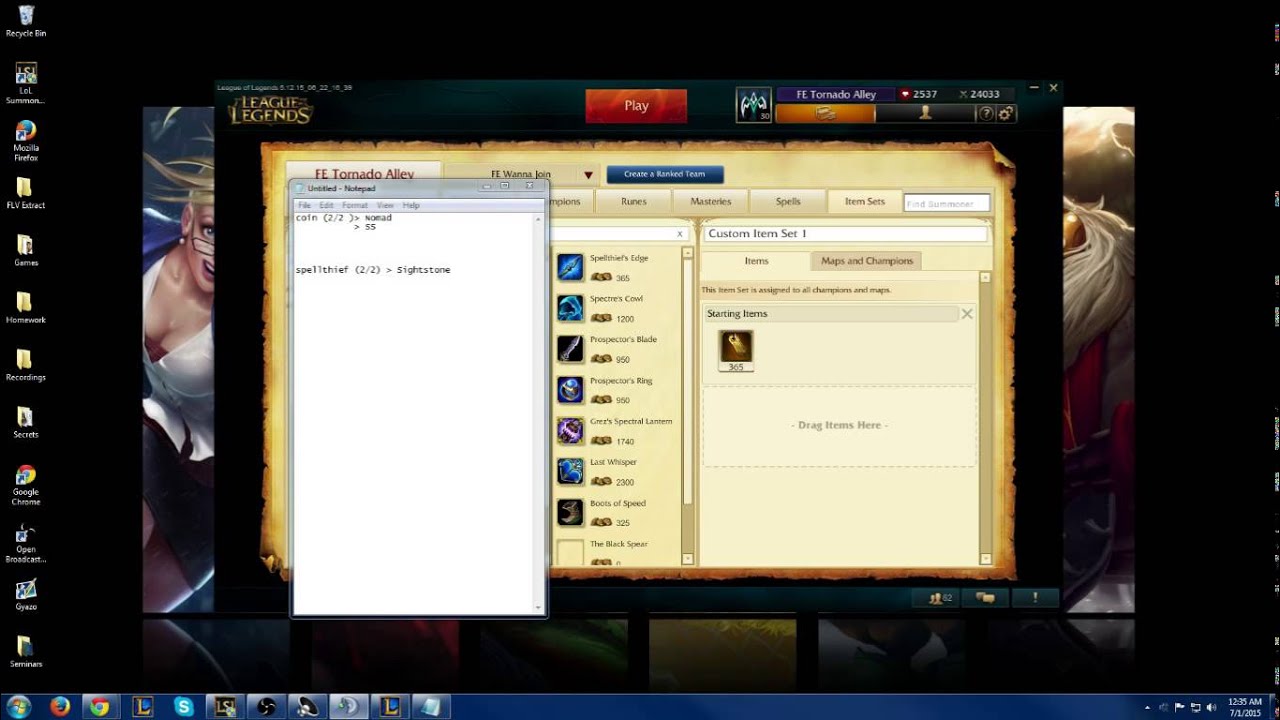Select the Prospector's Ring item icon
Image resolution: width=1280 pixels, height=720 pixels.
(570, 390)
